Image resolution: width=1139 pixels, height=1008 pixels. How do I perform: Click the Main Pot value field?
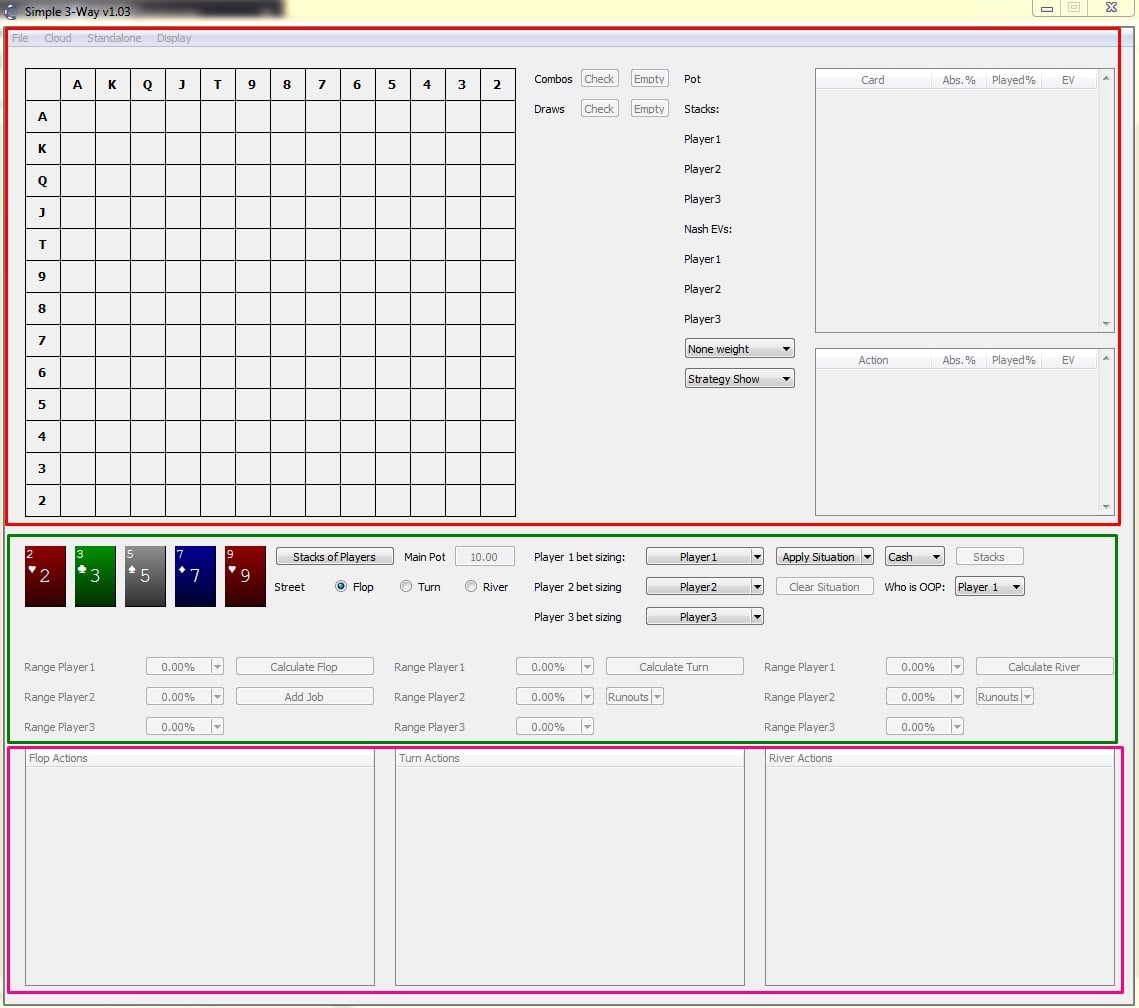[x=484, y=556]
